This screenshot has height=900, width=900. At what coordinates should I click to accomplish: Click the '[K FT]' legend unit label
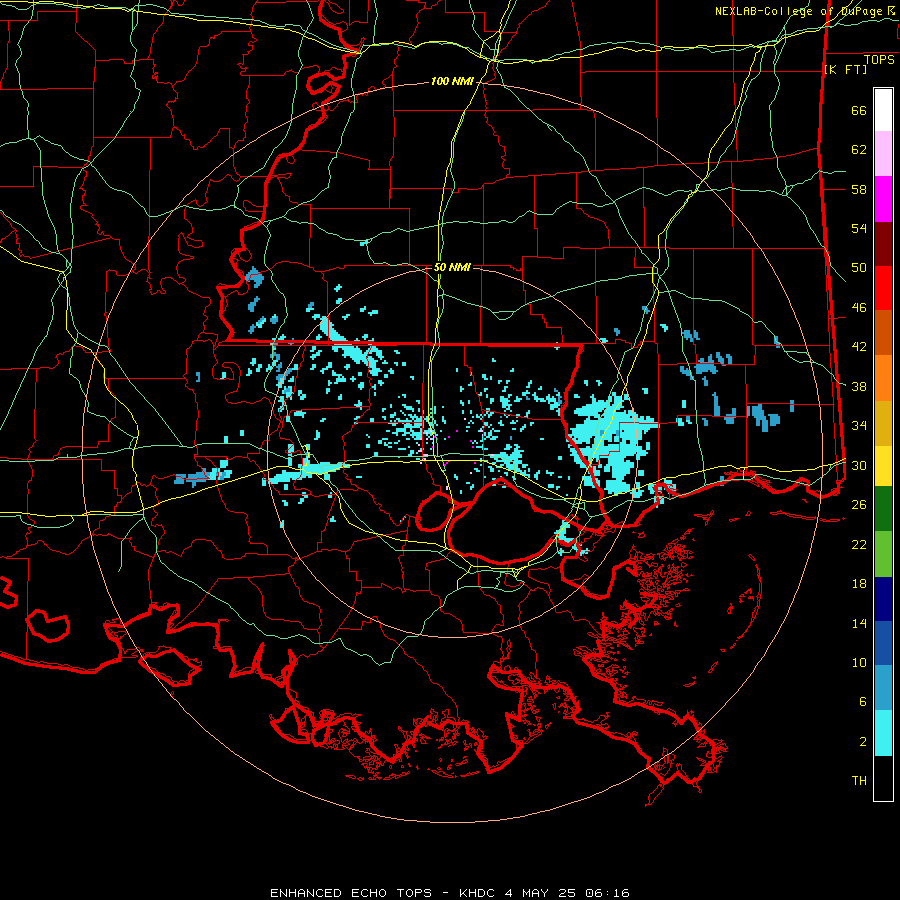pyautogui.click(x=845, y=70)
